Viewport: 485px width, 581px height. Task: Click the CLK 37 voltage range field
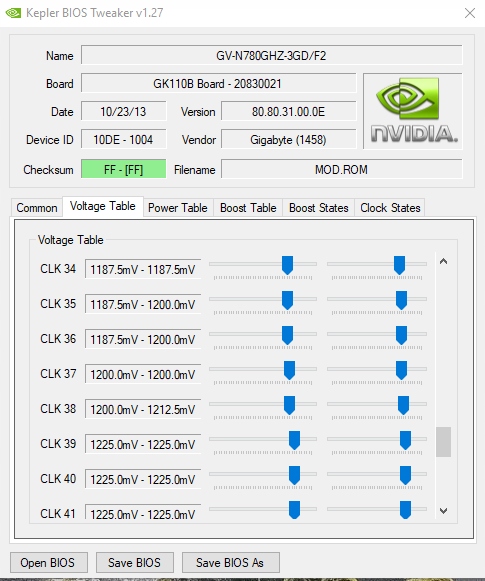(143, 374)
